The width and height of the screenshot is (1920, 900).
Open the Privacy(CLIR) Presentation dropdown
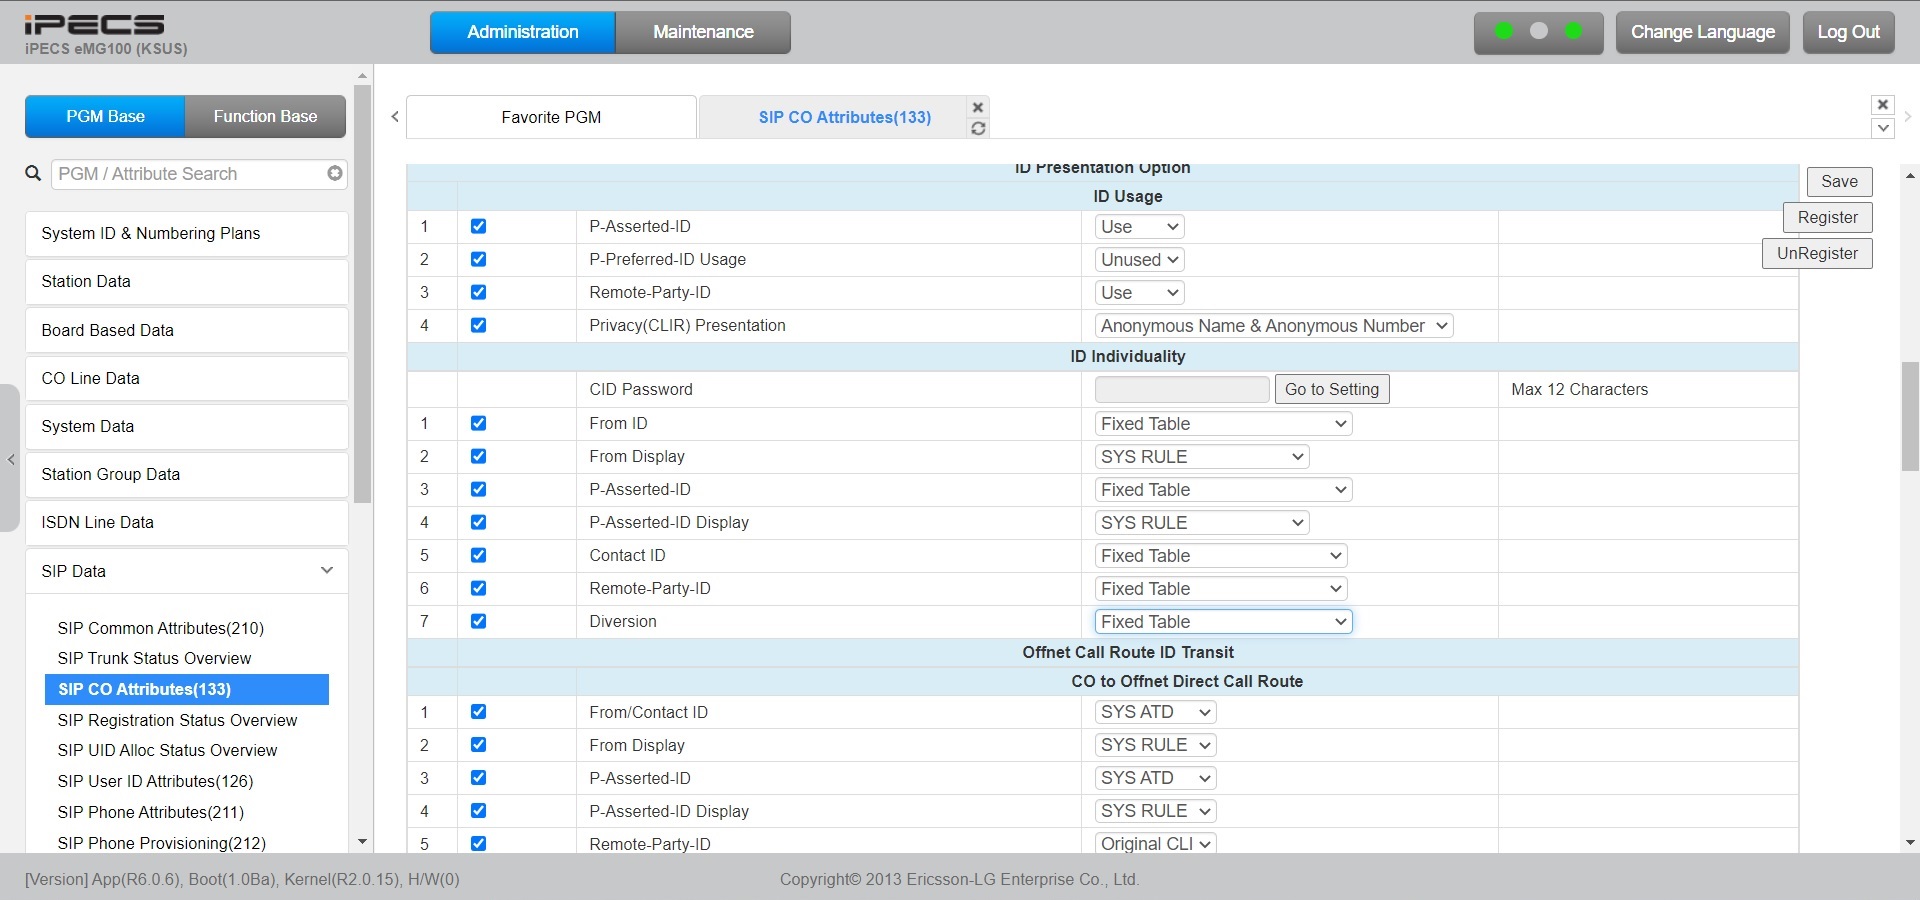(1273, 326)
